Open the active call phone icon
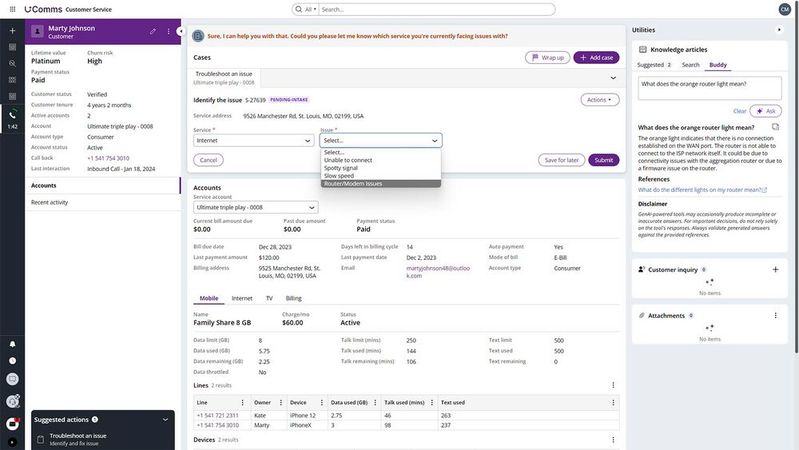 click(x=12, y=115)
